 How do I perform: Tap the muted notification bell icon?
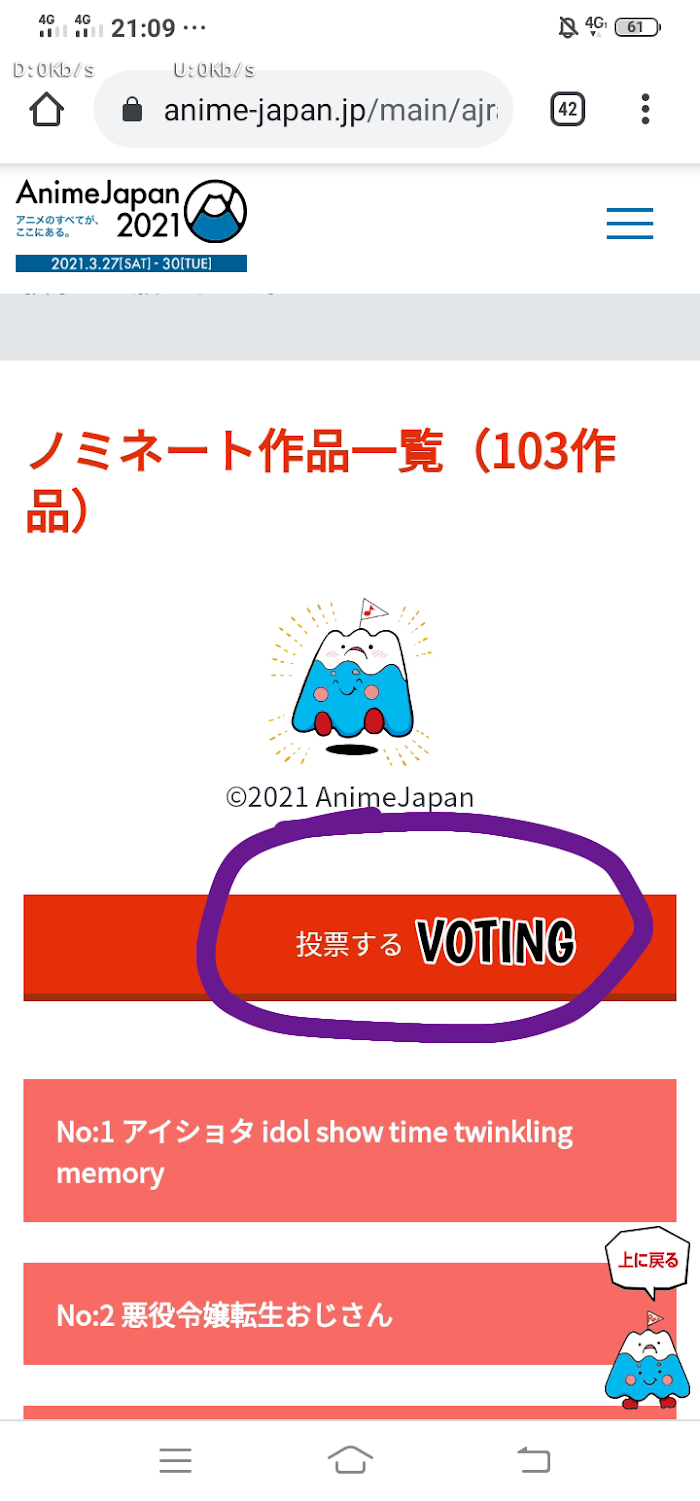(x=567, y=26)
